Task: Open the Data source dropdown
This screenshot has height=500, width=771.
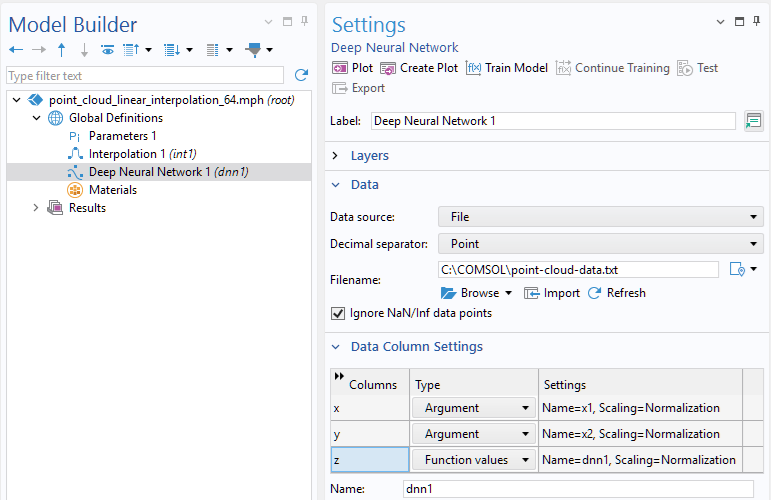Action: tap(600, 217)
